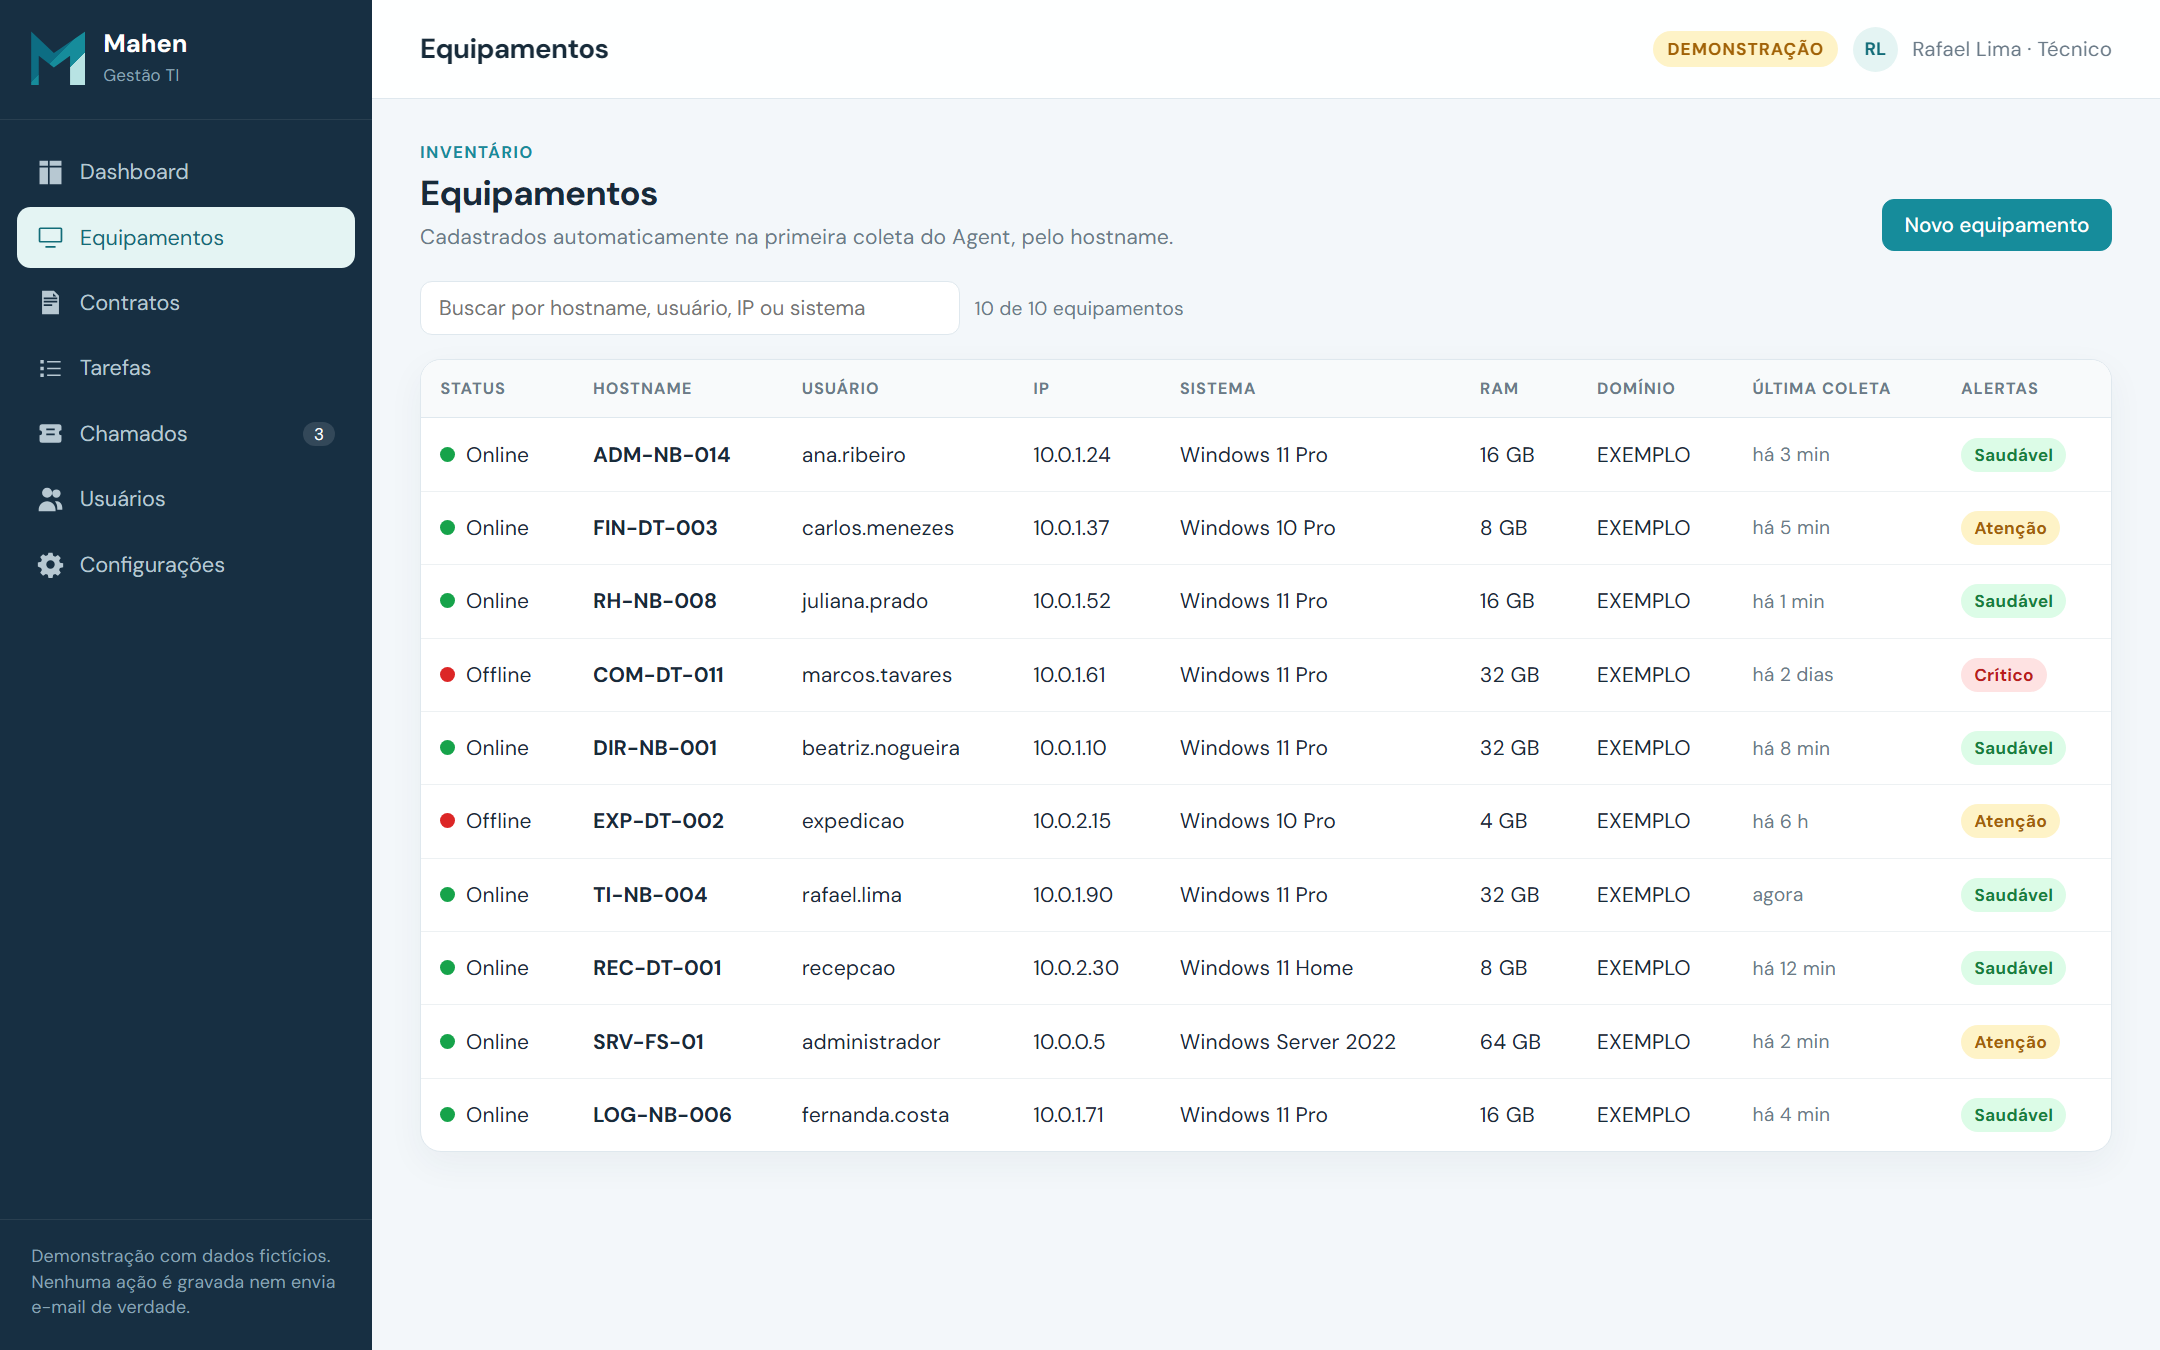Viewport: 2160px width, 1350px height.
Task: Sort by the ÚLTIMA COLETA column header
Action: point(1821,388)
